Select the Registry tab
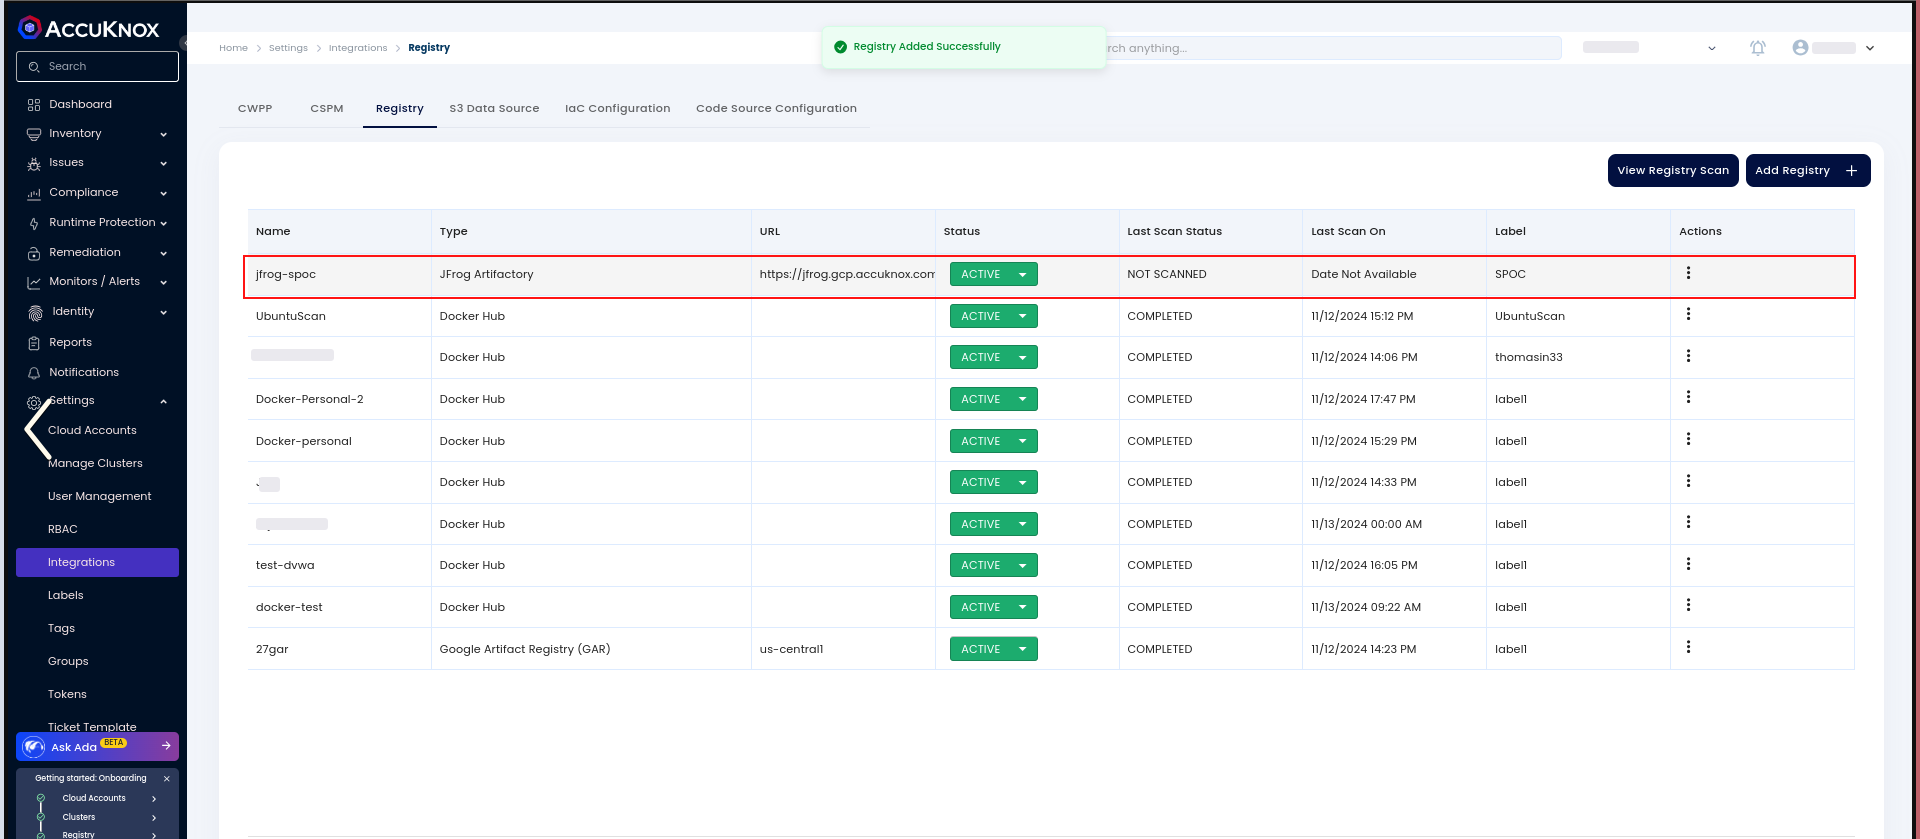Viewport: 1920px width, 839px height. (400, 109)
